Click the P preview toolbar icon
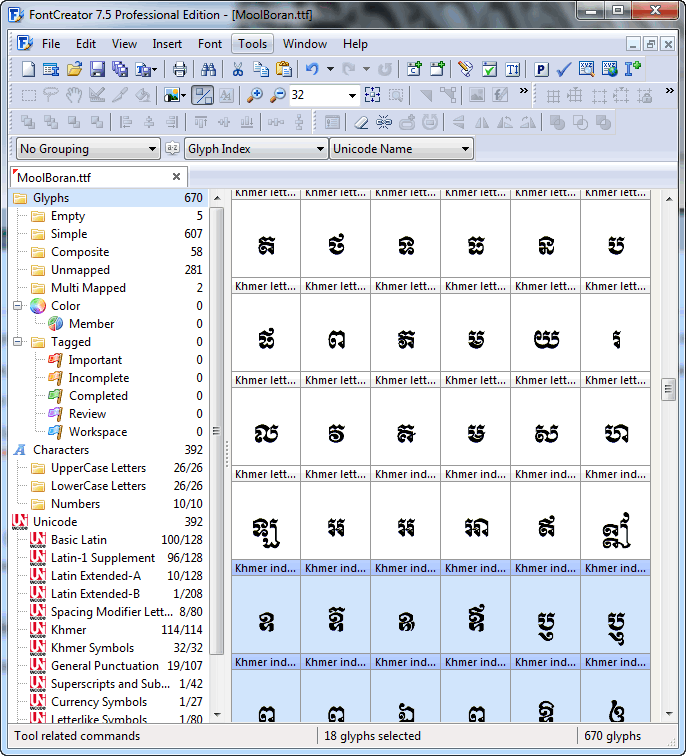 tap(541, 69)
